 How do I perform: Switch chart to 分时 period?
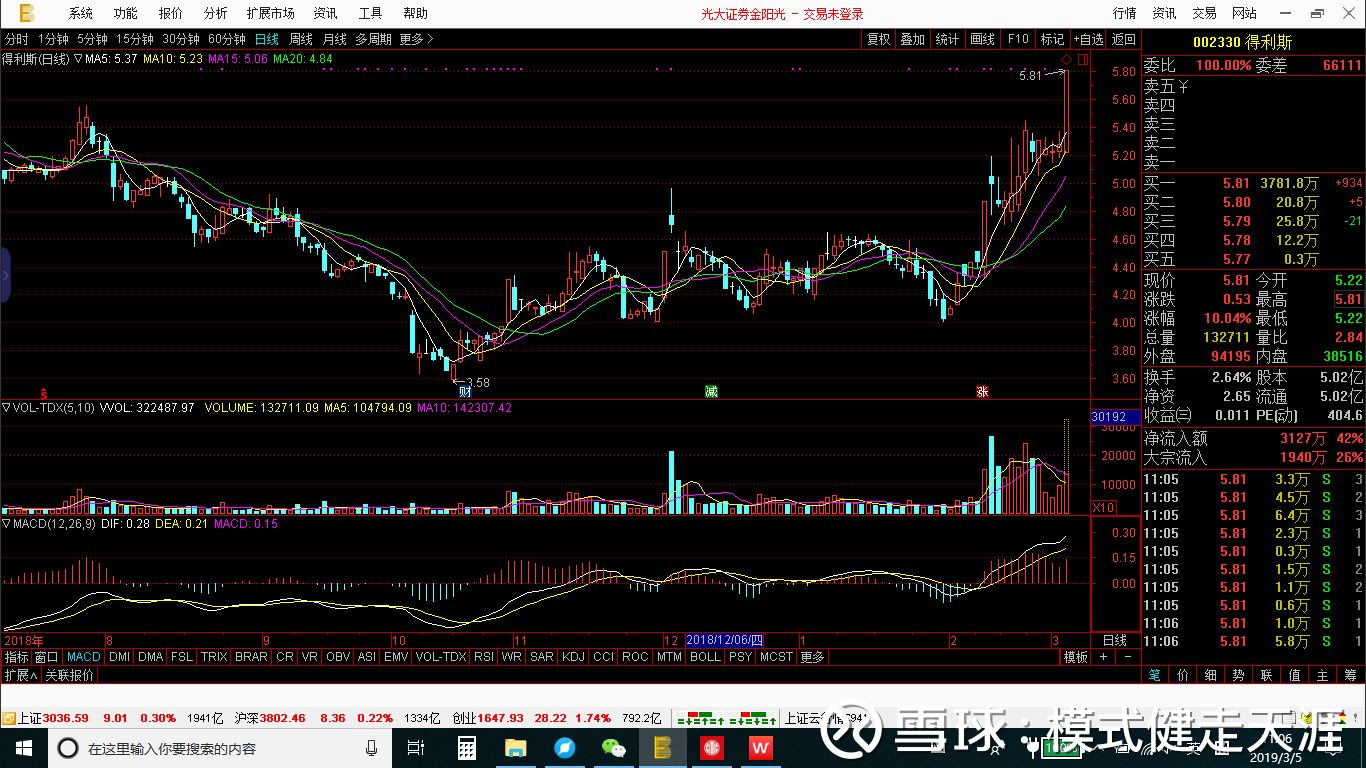tap(17, 39)
